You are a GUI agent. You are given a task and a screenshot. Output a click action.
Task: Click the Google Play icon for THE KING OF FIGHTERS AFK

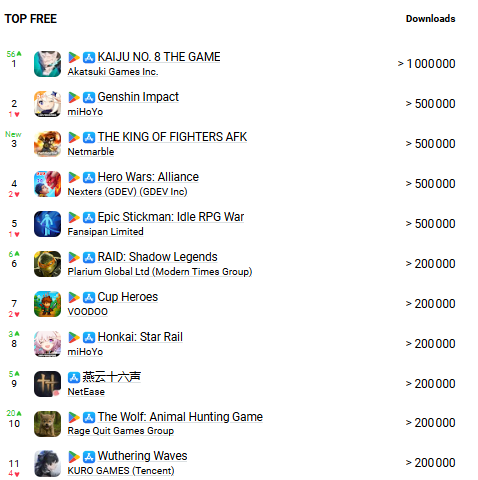coord(74,137)
